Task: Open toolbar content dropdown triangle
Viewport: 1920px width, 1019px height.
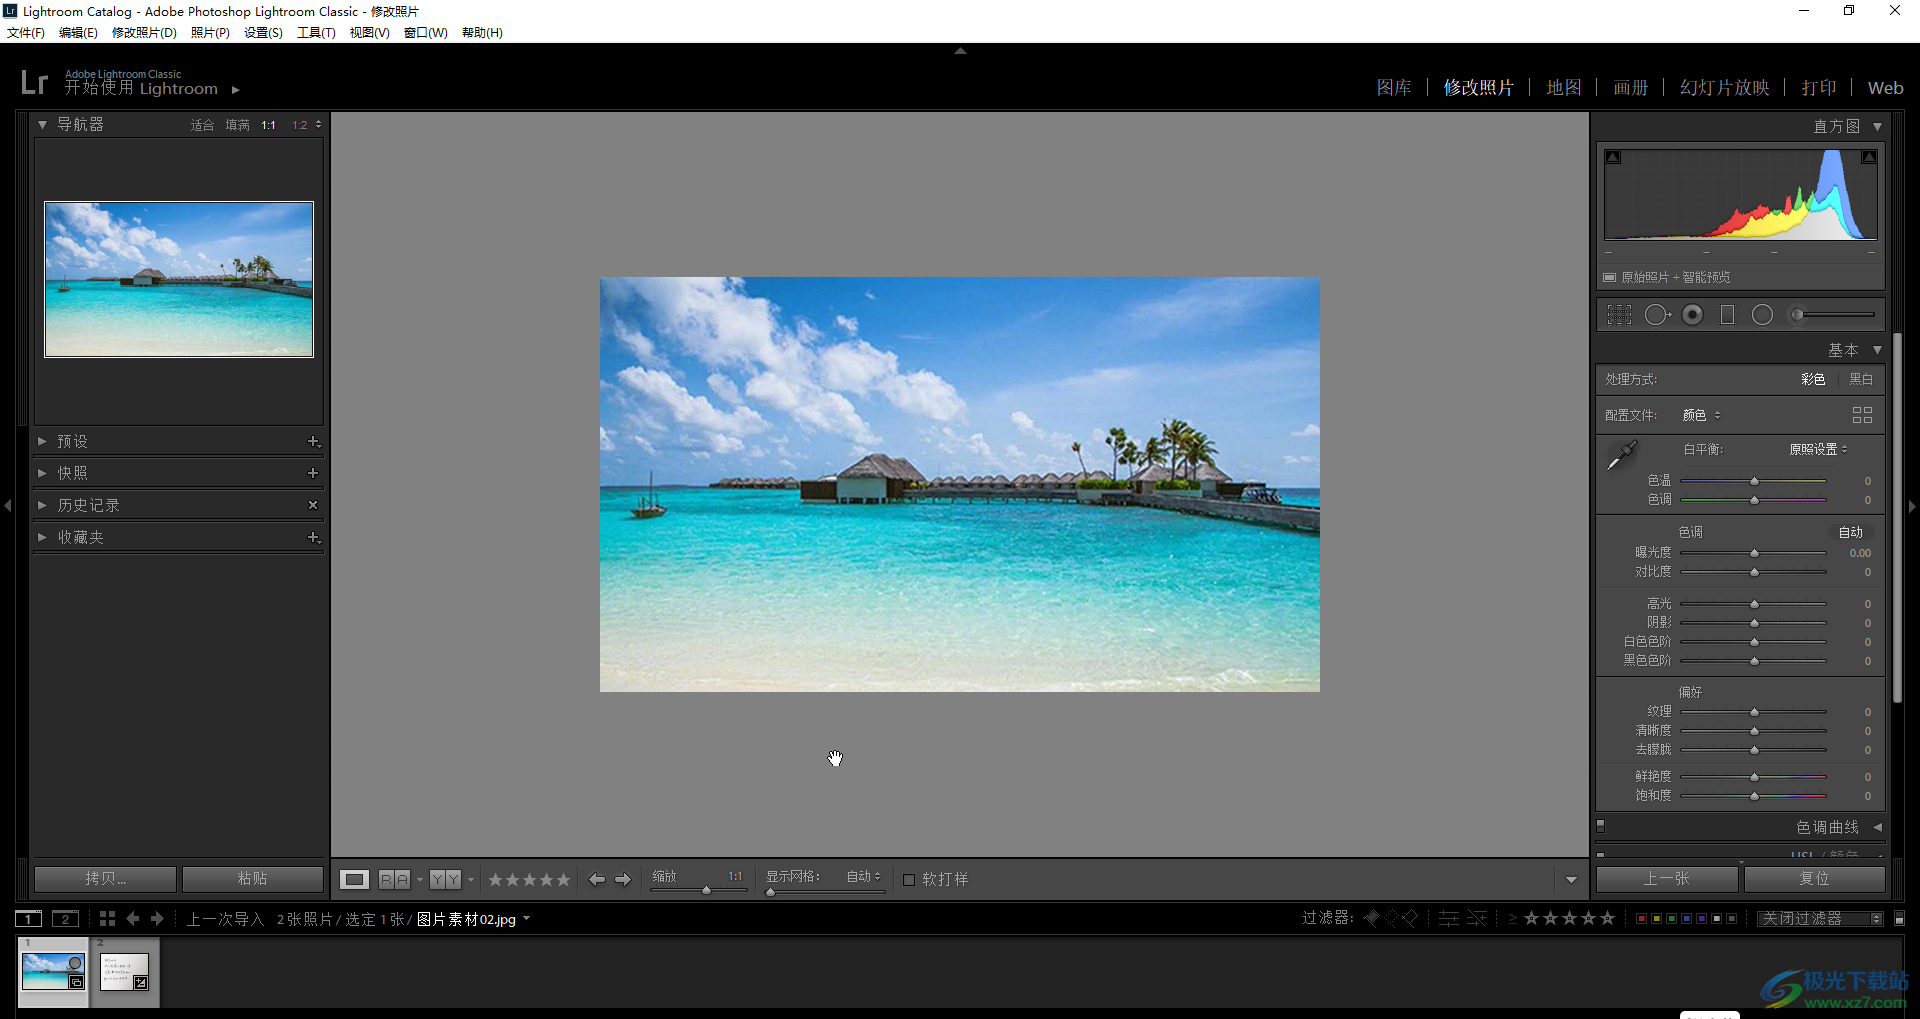Action: pos(1571,880)
